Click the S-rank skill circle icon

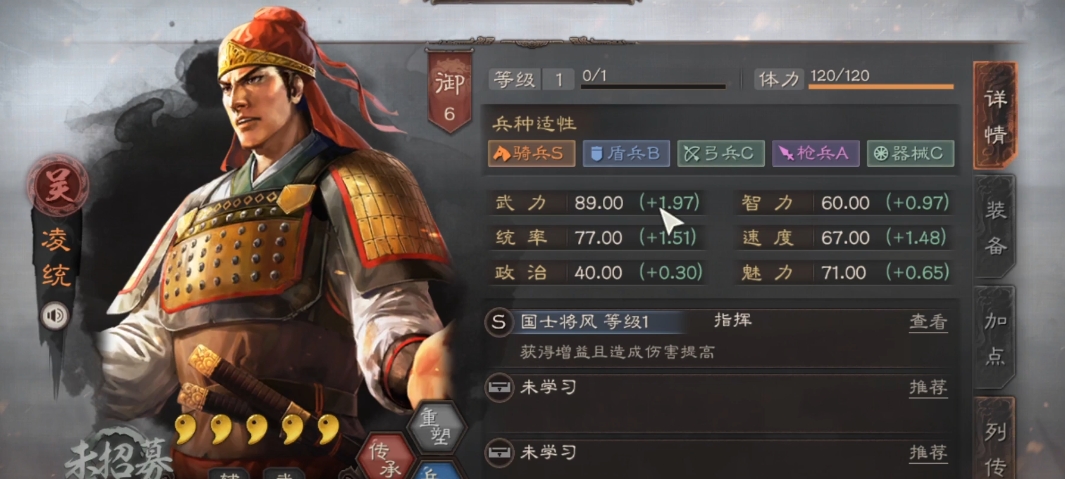[498, 323]
